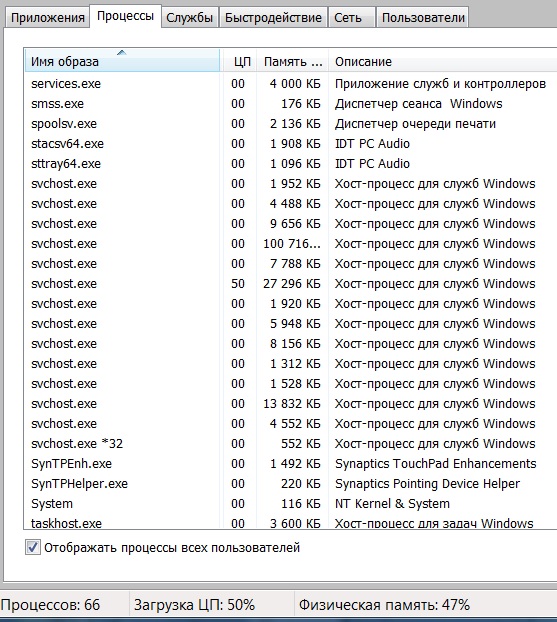The image size is (557, 622).
Task: Select svchost.exe with 50 CPU usage
Action: (290, 284)
